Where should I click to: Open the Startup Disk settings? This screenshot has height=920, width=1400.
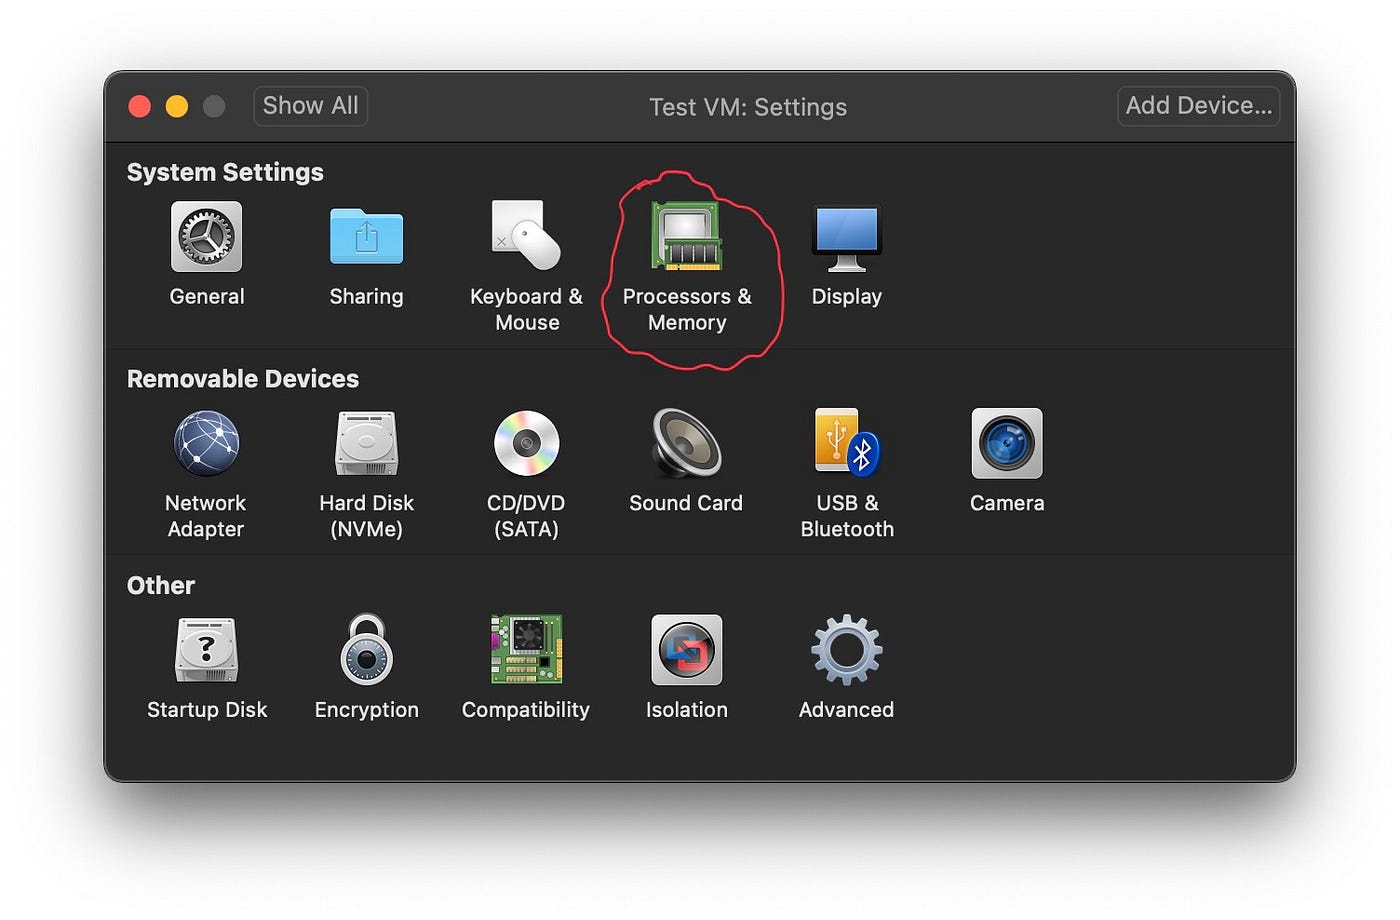pyautogui.click(x=206, y=650)
